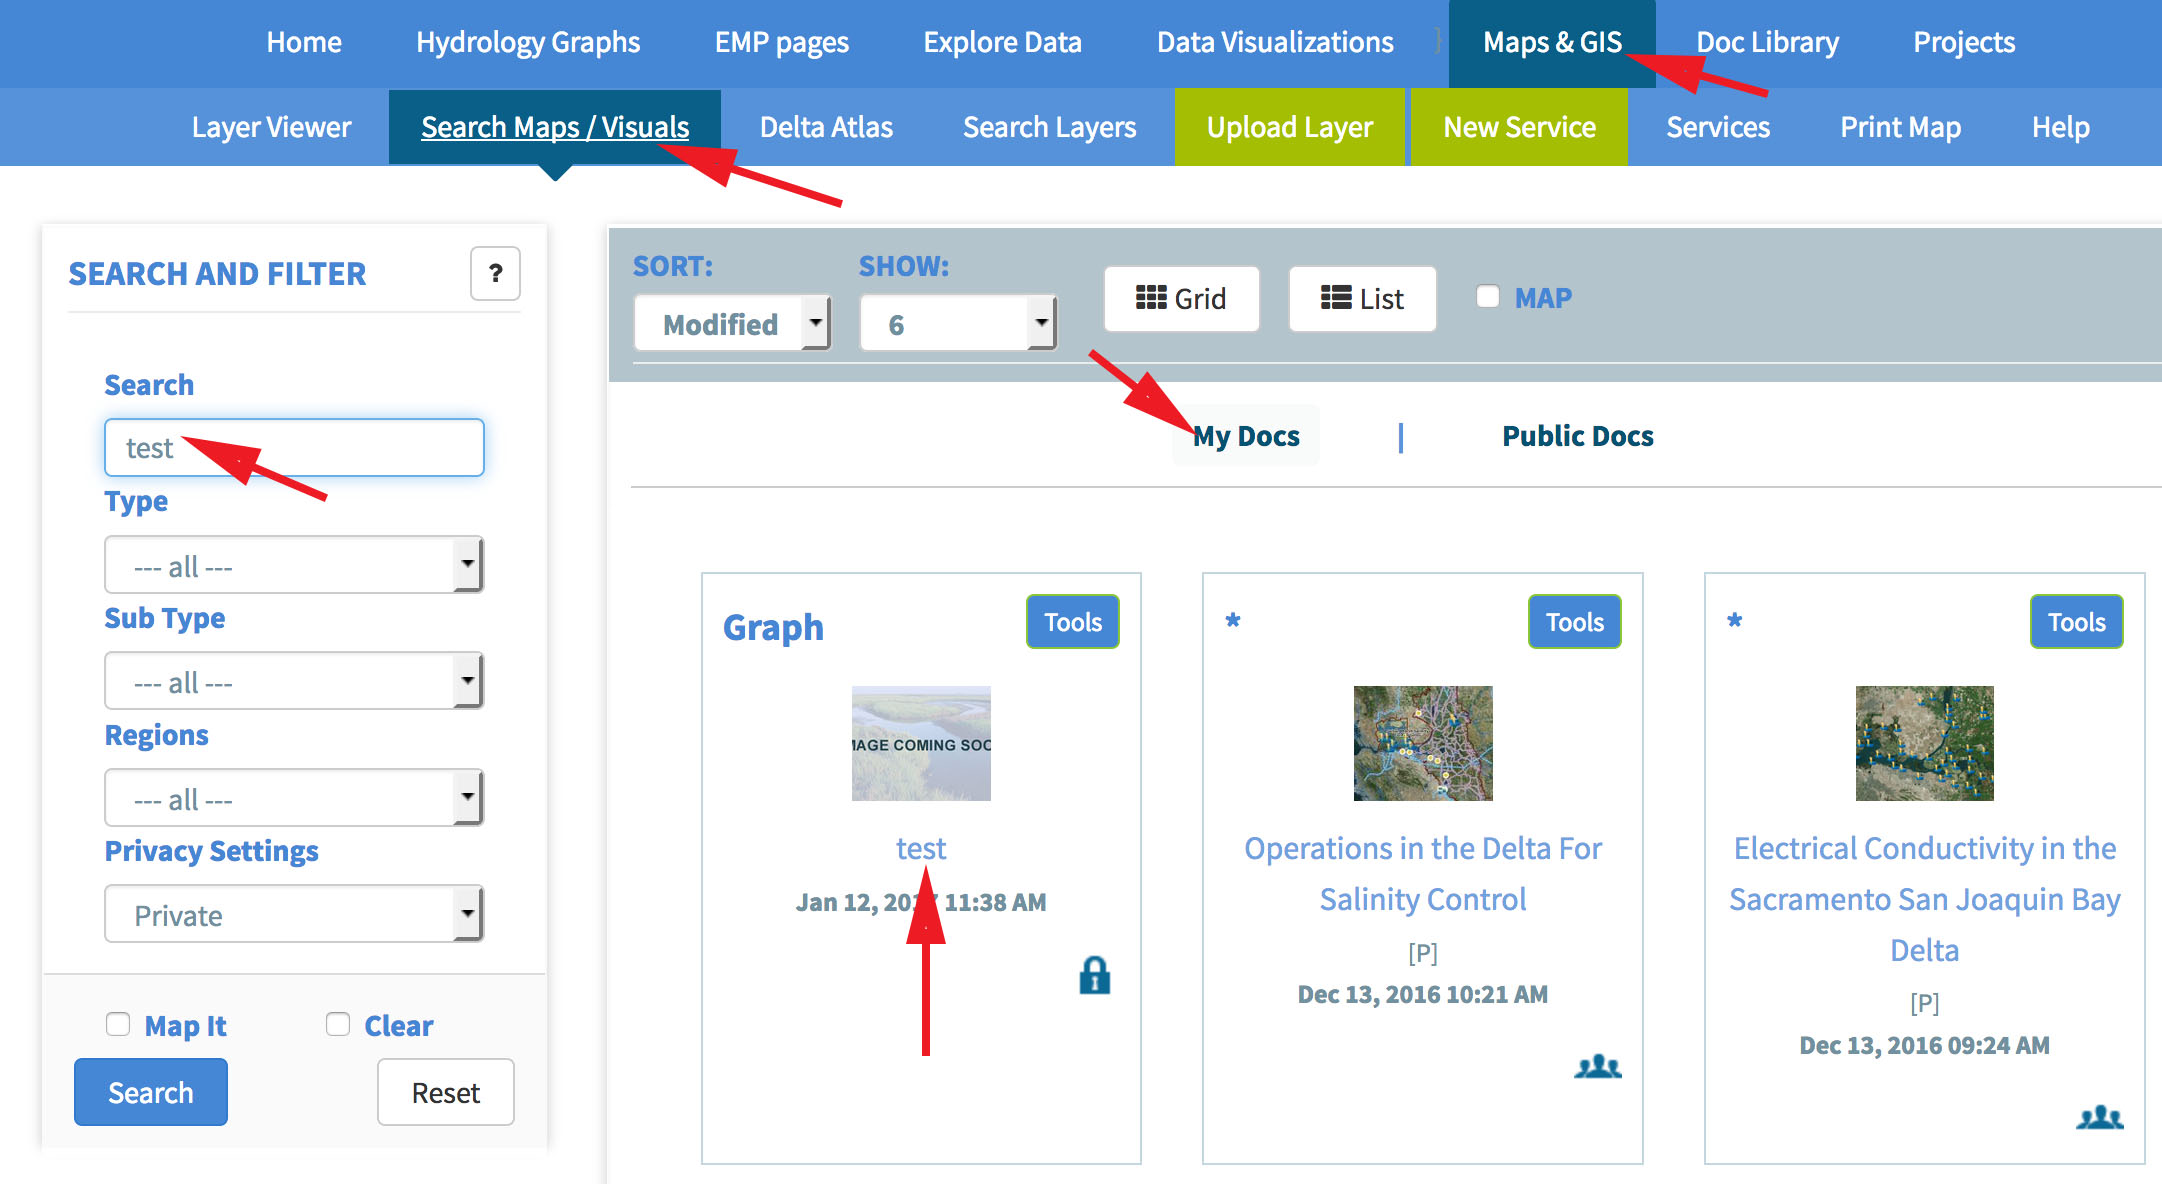This screenshot has width=2162, height=1184.
Task: Click the Reset button
Action: 445,1092
